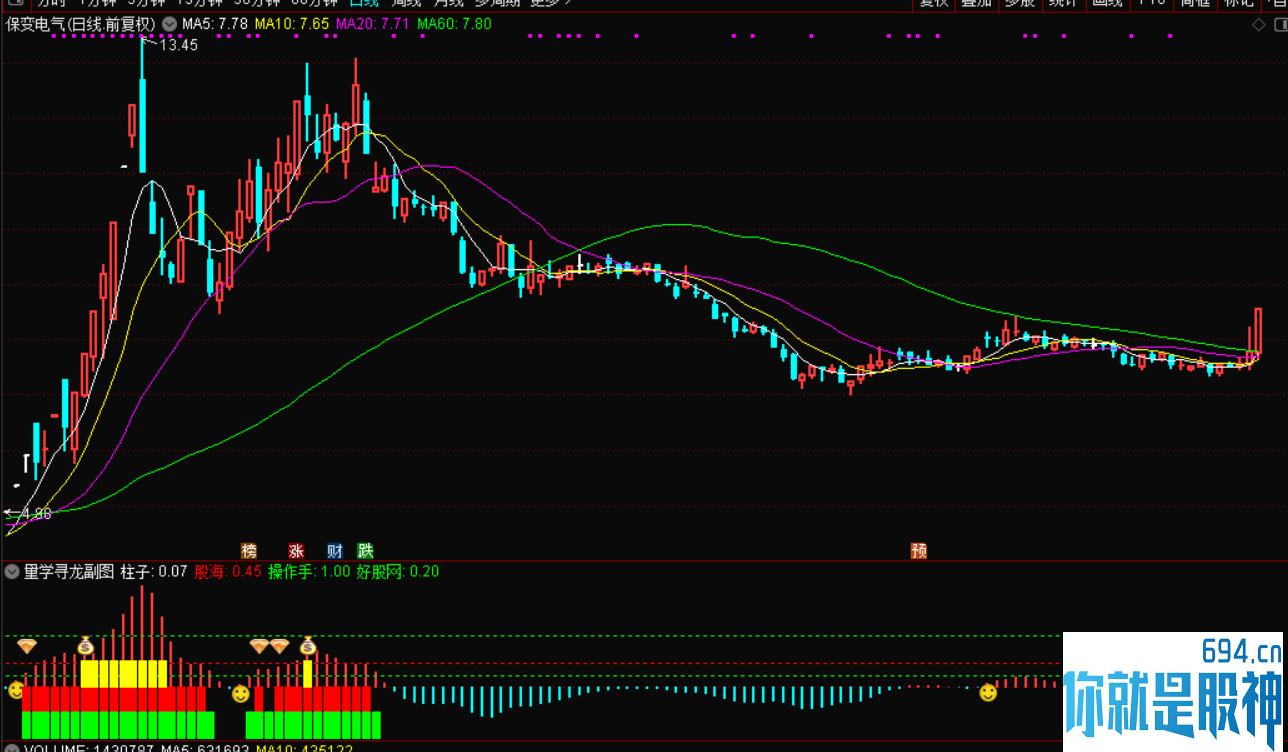Select the latest red candlestick at chart right edge
Image resolution: width=1288 pixels, height=752 pixels.
tap(1257, 331)
